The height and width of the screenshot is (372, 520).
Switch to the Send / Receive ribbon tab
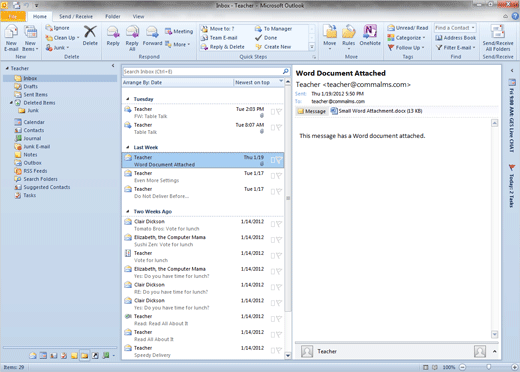(x=76, y=16)
